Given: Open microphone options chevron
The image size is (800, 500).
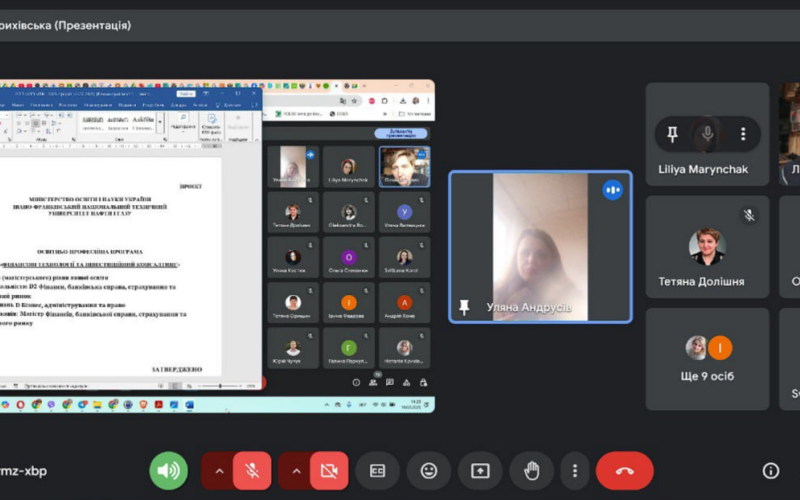Looking at the screenshot, I should 219,471.
